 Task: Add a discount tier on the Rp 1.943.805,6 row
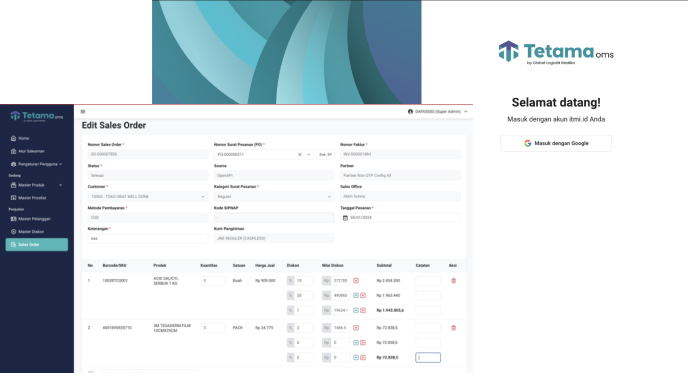(356, 310)
